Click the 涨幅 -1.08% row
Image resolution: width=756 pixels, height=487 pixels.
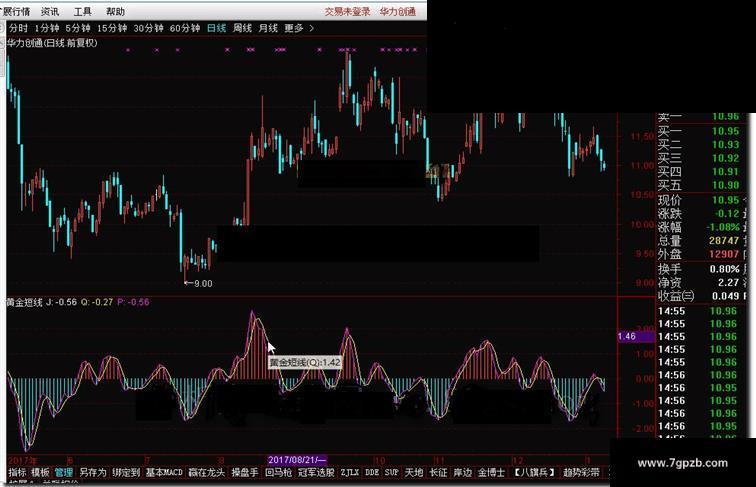pos(699,227)
